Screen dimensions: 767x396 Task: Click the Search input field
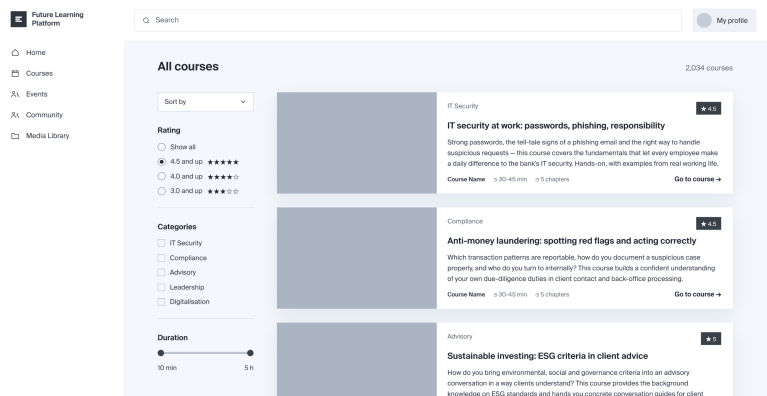click(408, 21)
